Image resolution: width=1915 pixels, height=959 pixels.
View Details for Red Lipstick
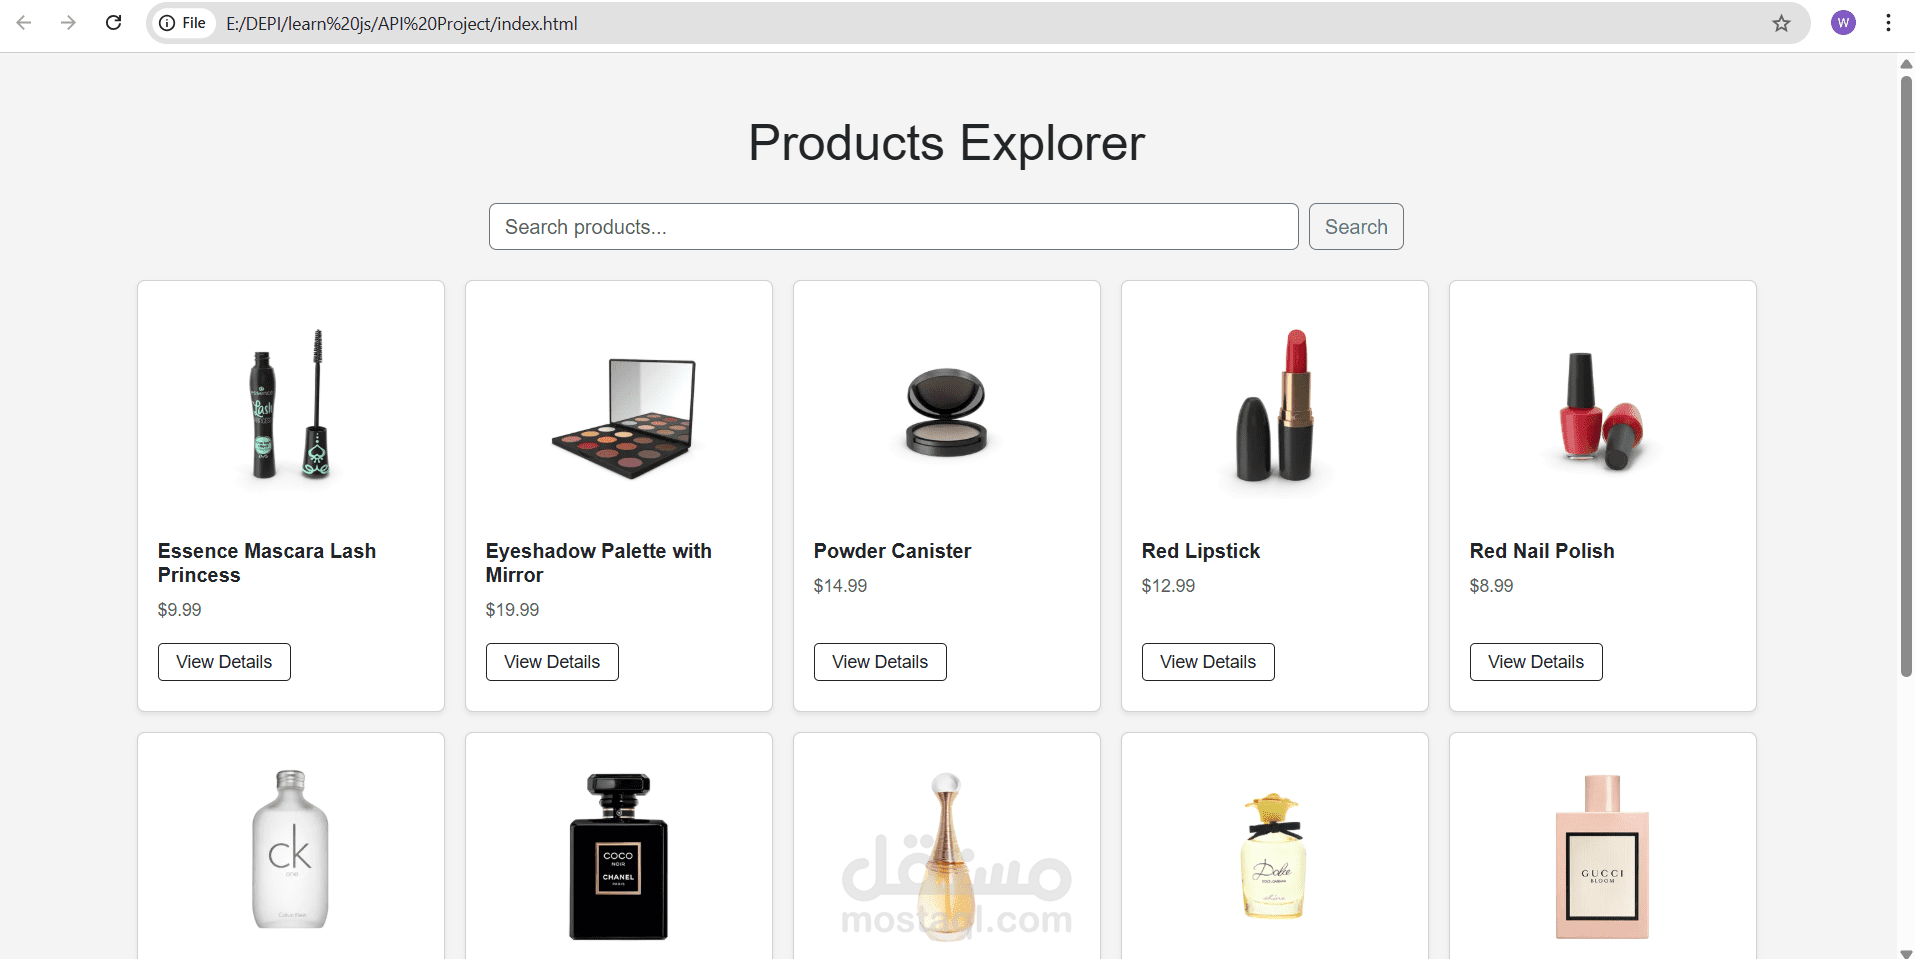pyautogui.click(x=1208, y=662)
